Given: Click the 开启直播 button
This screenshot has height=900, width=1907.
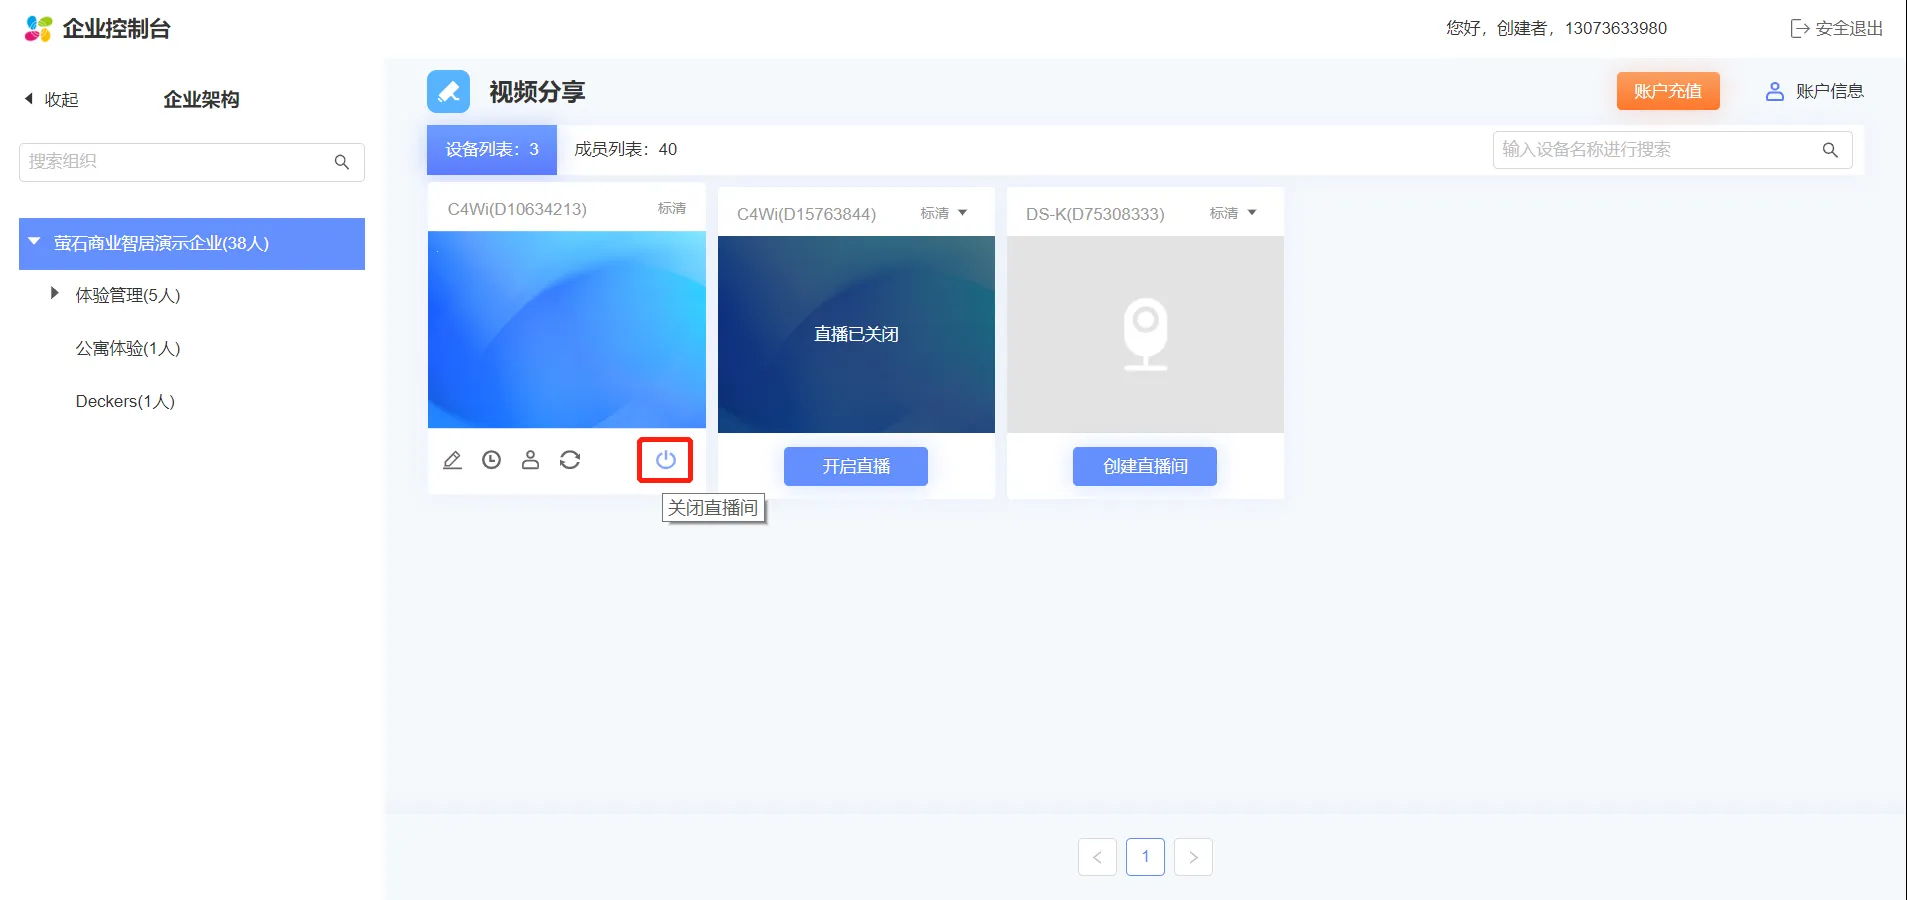Looking at the screenshot, I should [x=856, y=466].
